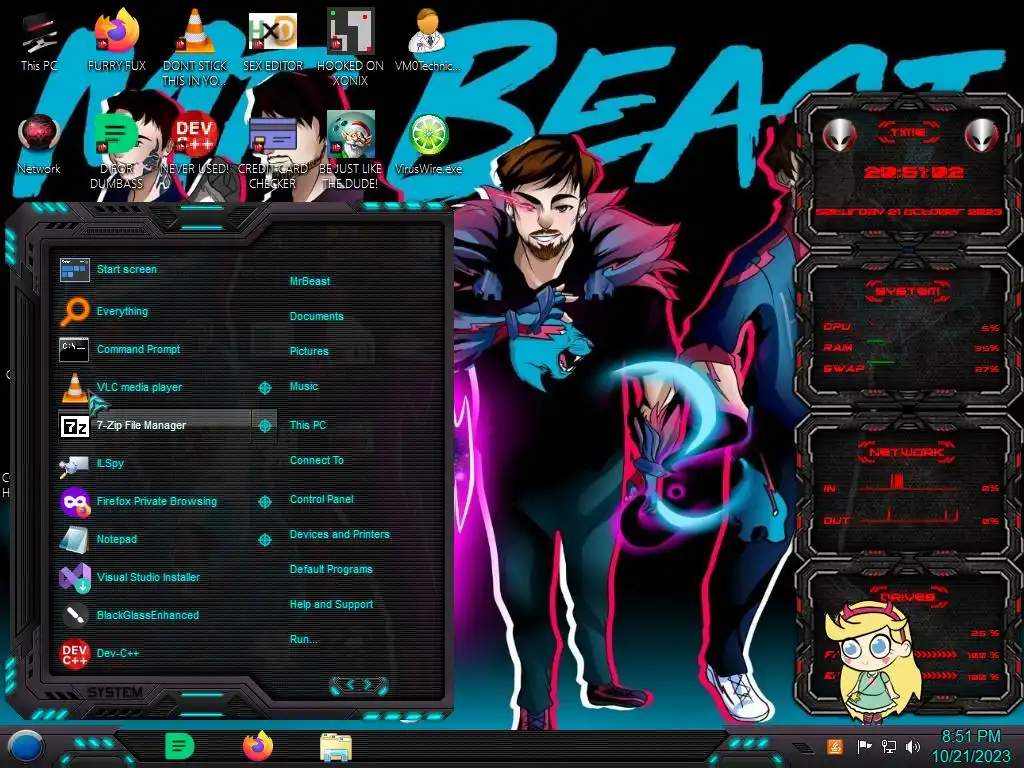Launch 7-Zip File Manager entry
Image resolution: width=1024 pixels, height=768 pixels.
pyautogui.click(x=154, y=425)
